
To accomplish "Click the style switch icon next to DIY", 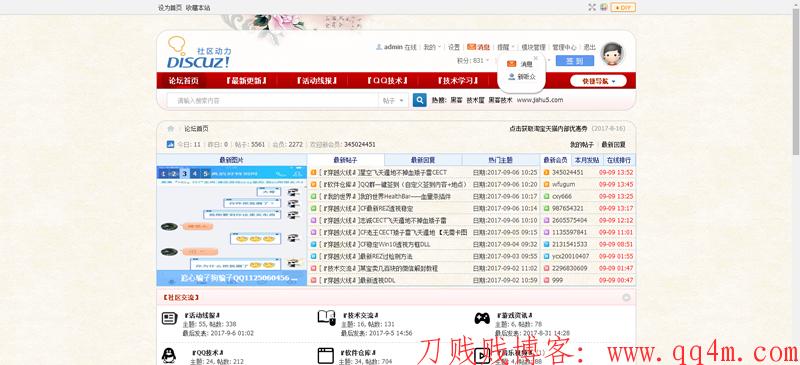I will [604, 7].
